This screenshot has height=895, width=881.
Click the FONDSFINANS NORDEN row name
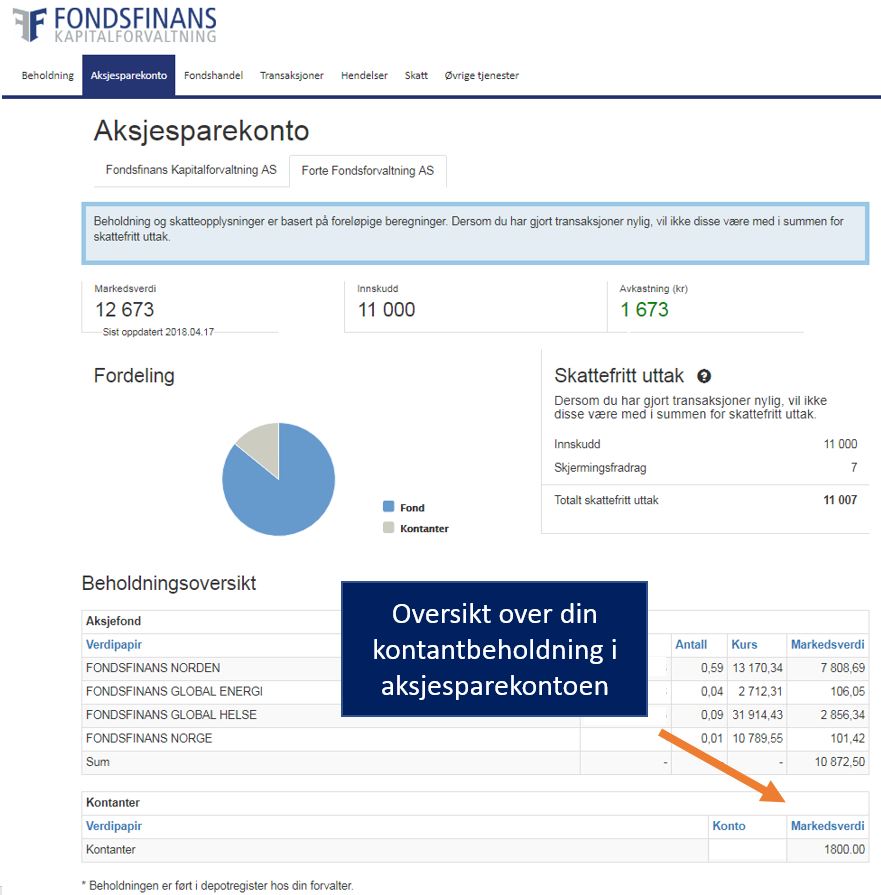tap(153, 668)
